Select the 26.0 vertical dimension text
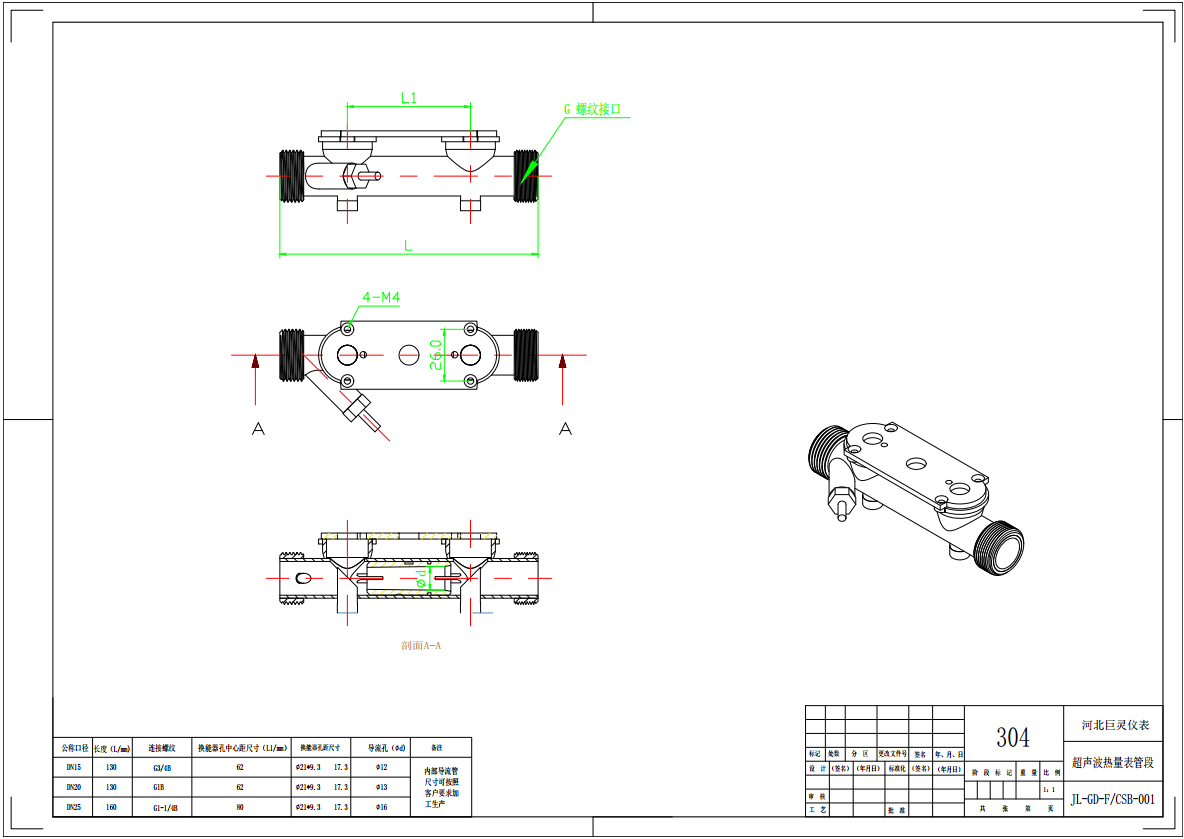 point(438,355)
